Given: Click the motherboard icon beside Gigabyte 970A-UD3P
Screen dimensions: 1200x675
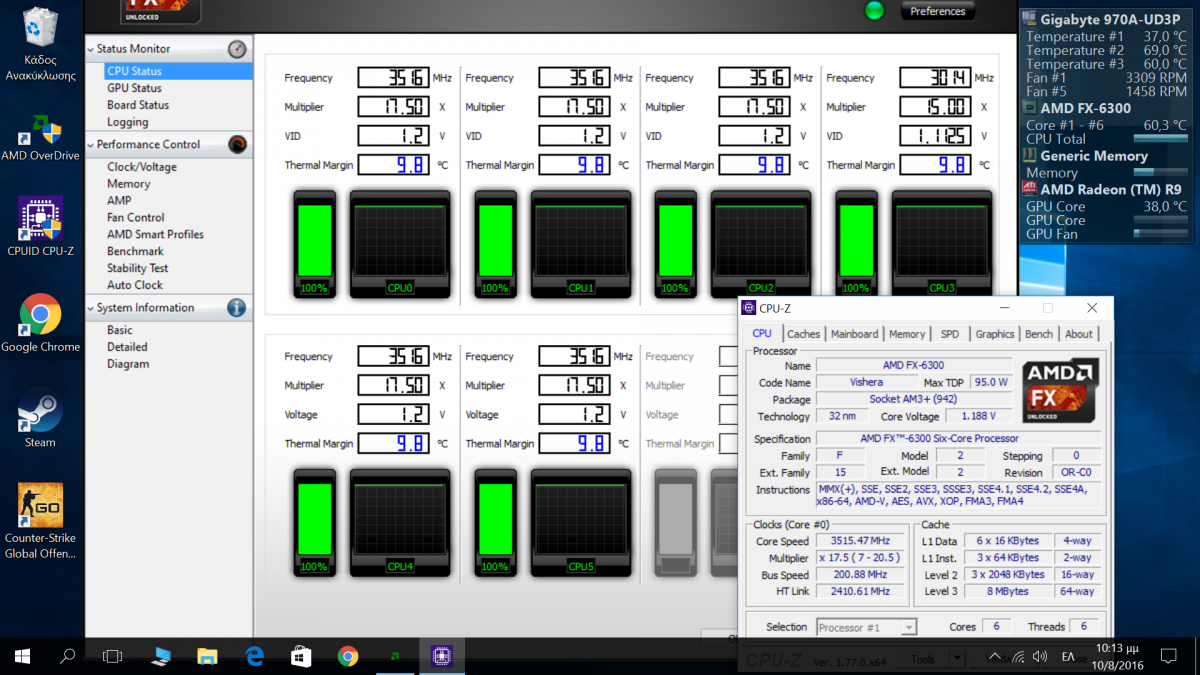Looking at the screenshot, I should [x=1030, y=19].
